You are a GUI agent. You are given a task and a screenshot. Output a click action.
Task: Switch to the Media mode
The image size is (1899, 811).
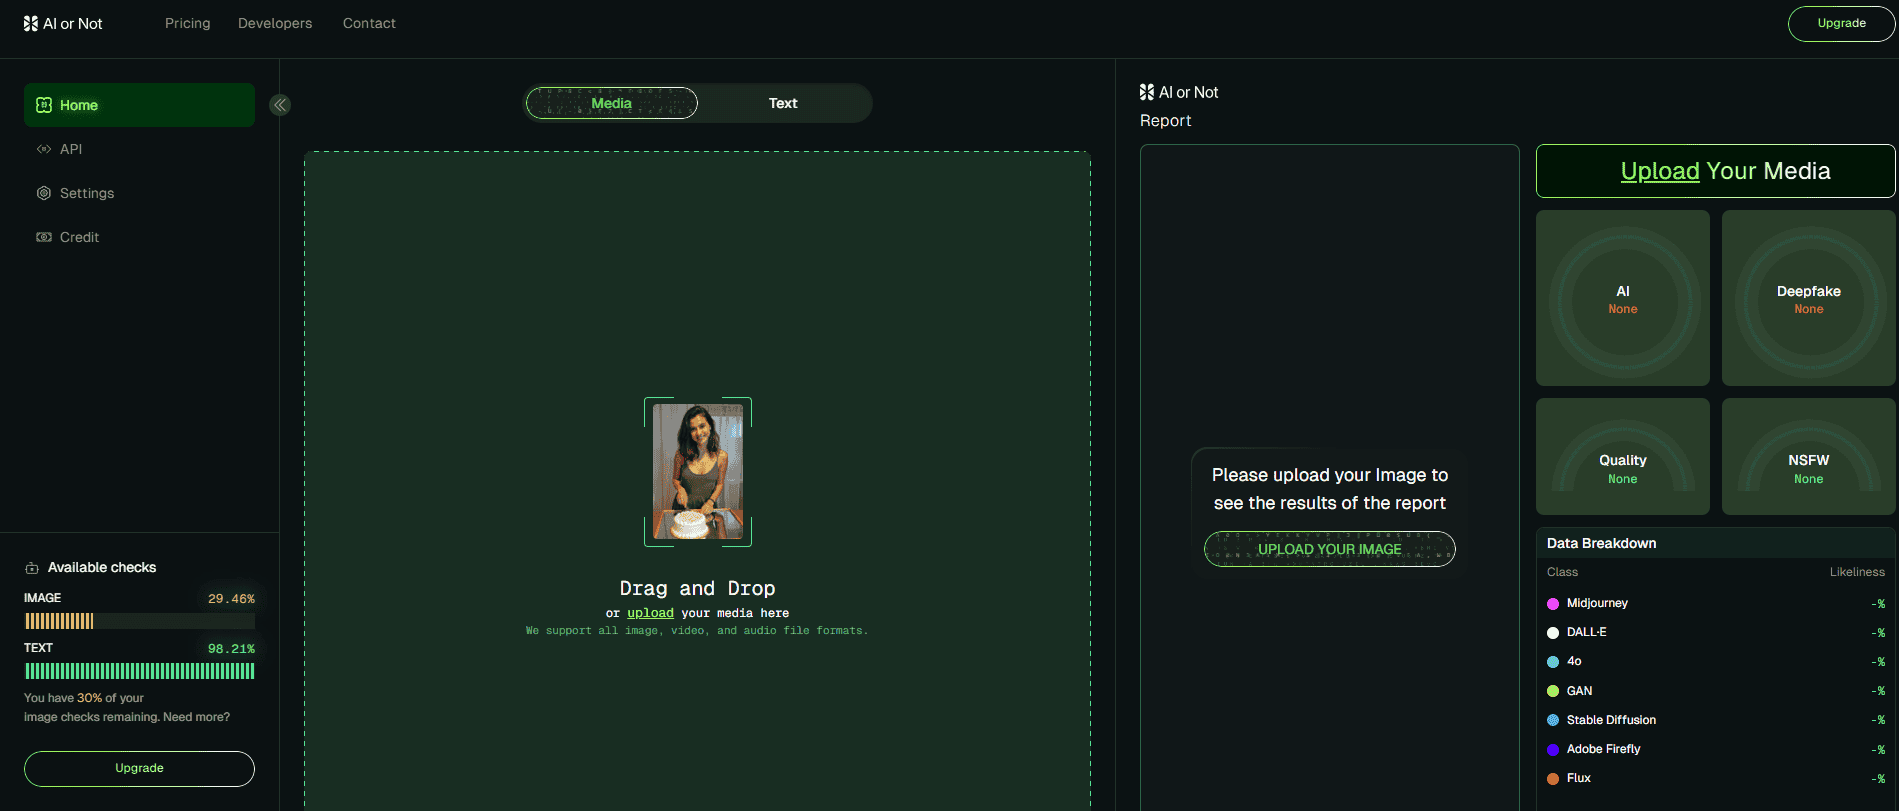pos(611,103)
